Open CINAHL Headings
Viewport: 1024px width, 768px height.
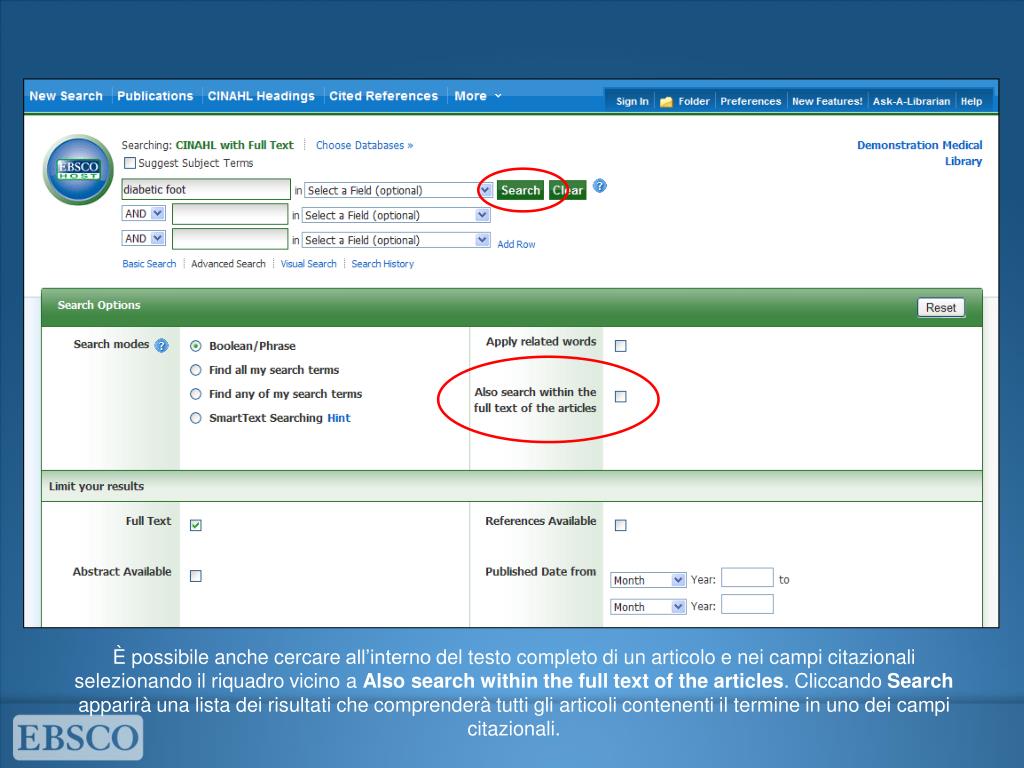[261, 96]
